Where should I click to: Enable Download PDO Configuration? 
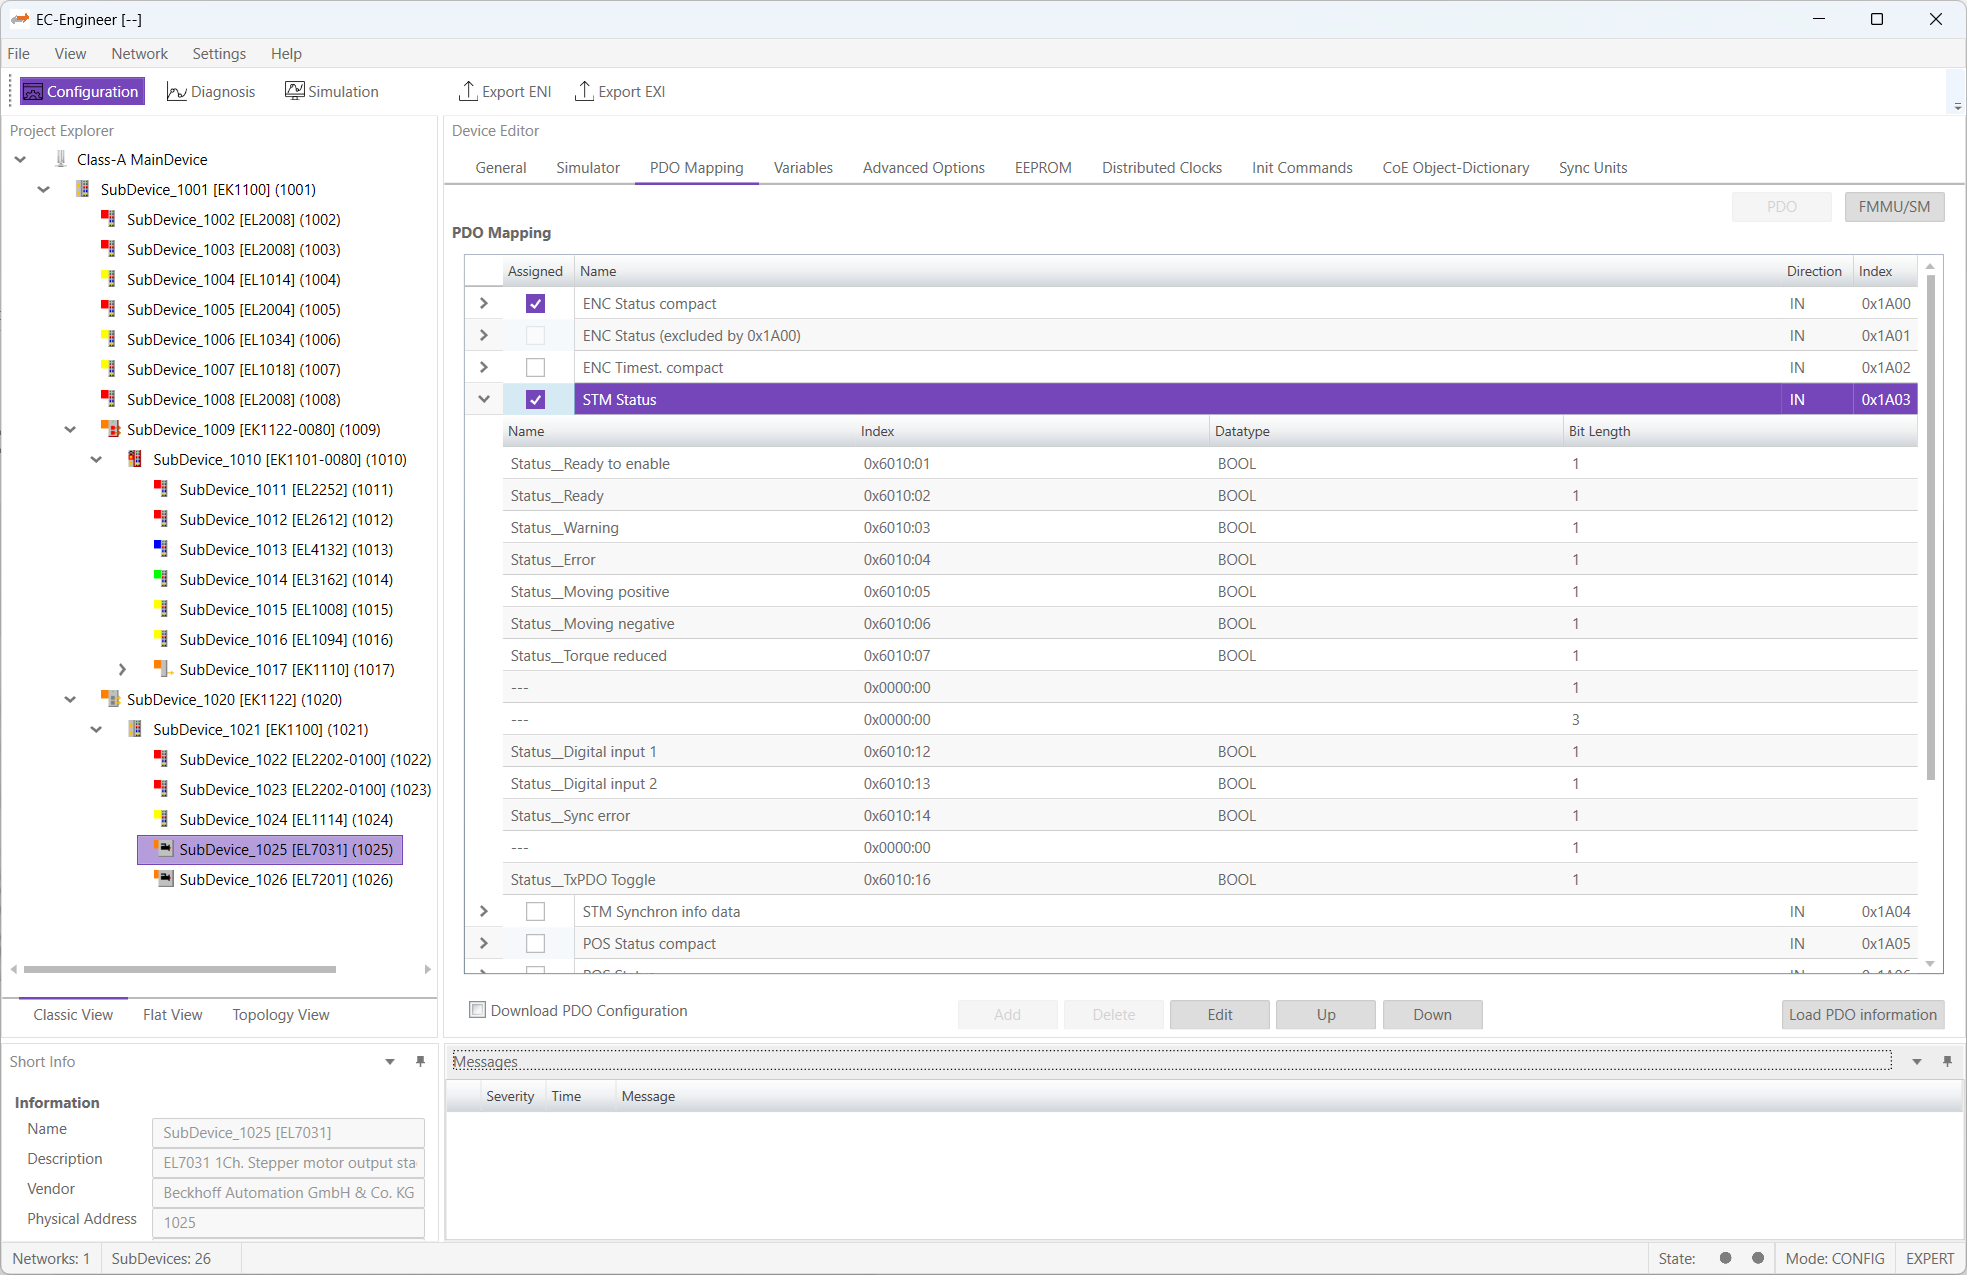(x=478, y=1010)
